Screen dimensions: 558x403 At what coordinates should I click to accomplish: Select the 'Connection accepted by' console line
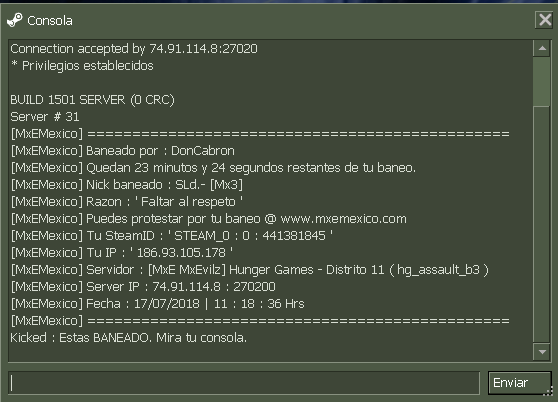coord(134,48)
